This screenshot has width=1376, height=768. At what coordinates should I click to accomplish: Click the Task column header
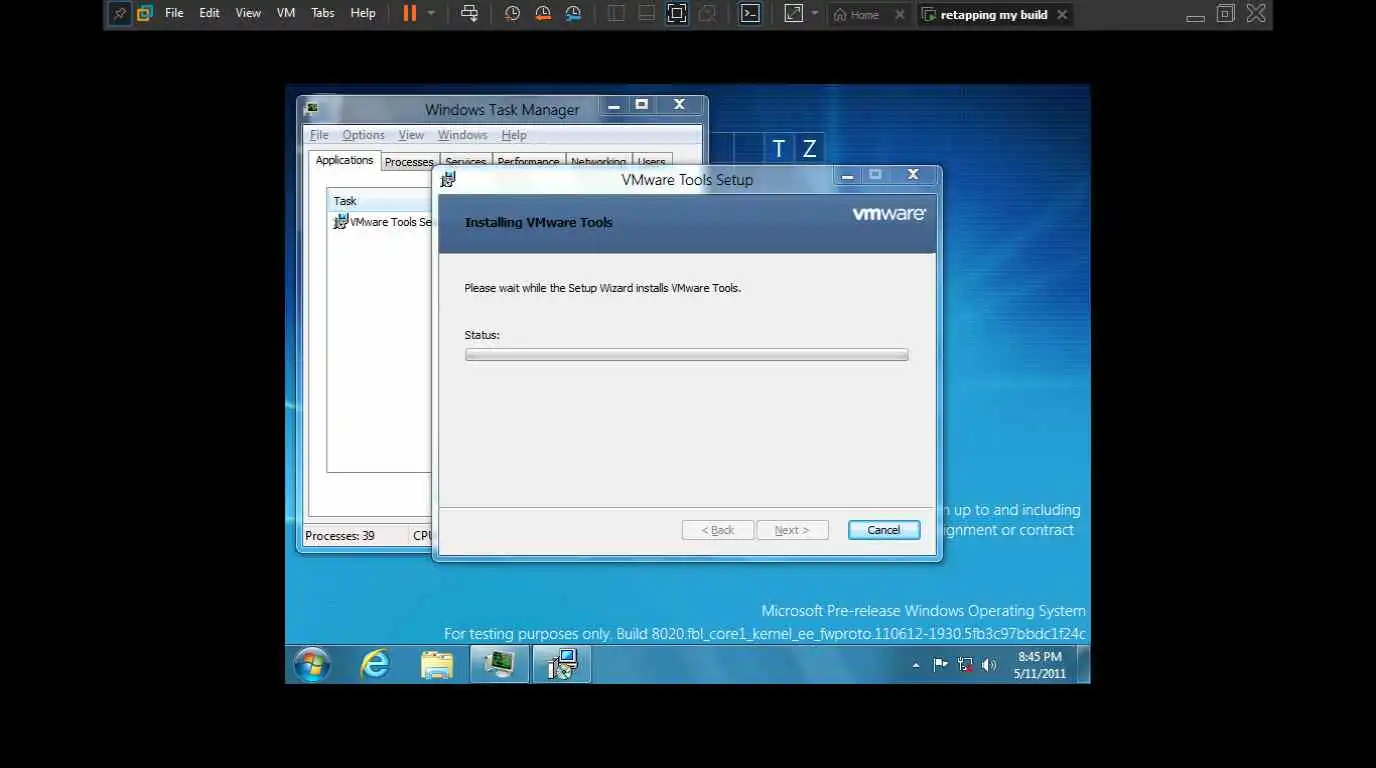380,201
